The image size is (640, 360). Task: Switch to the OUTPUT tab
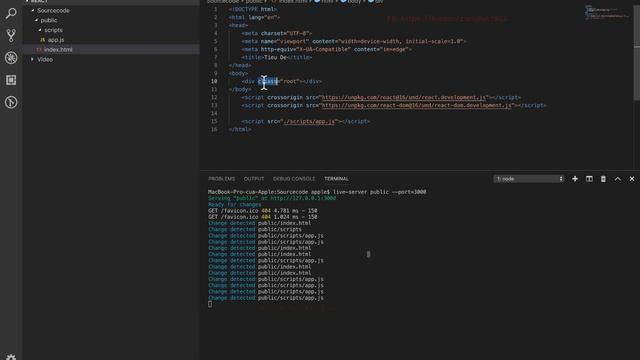pyautogui.click(x=254, y=179)
